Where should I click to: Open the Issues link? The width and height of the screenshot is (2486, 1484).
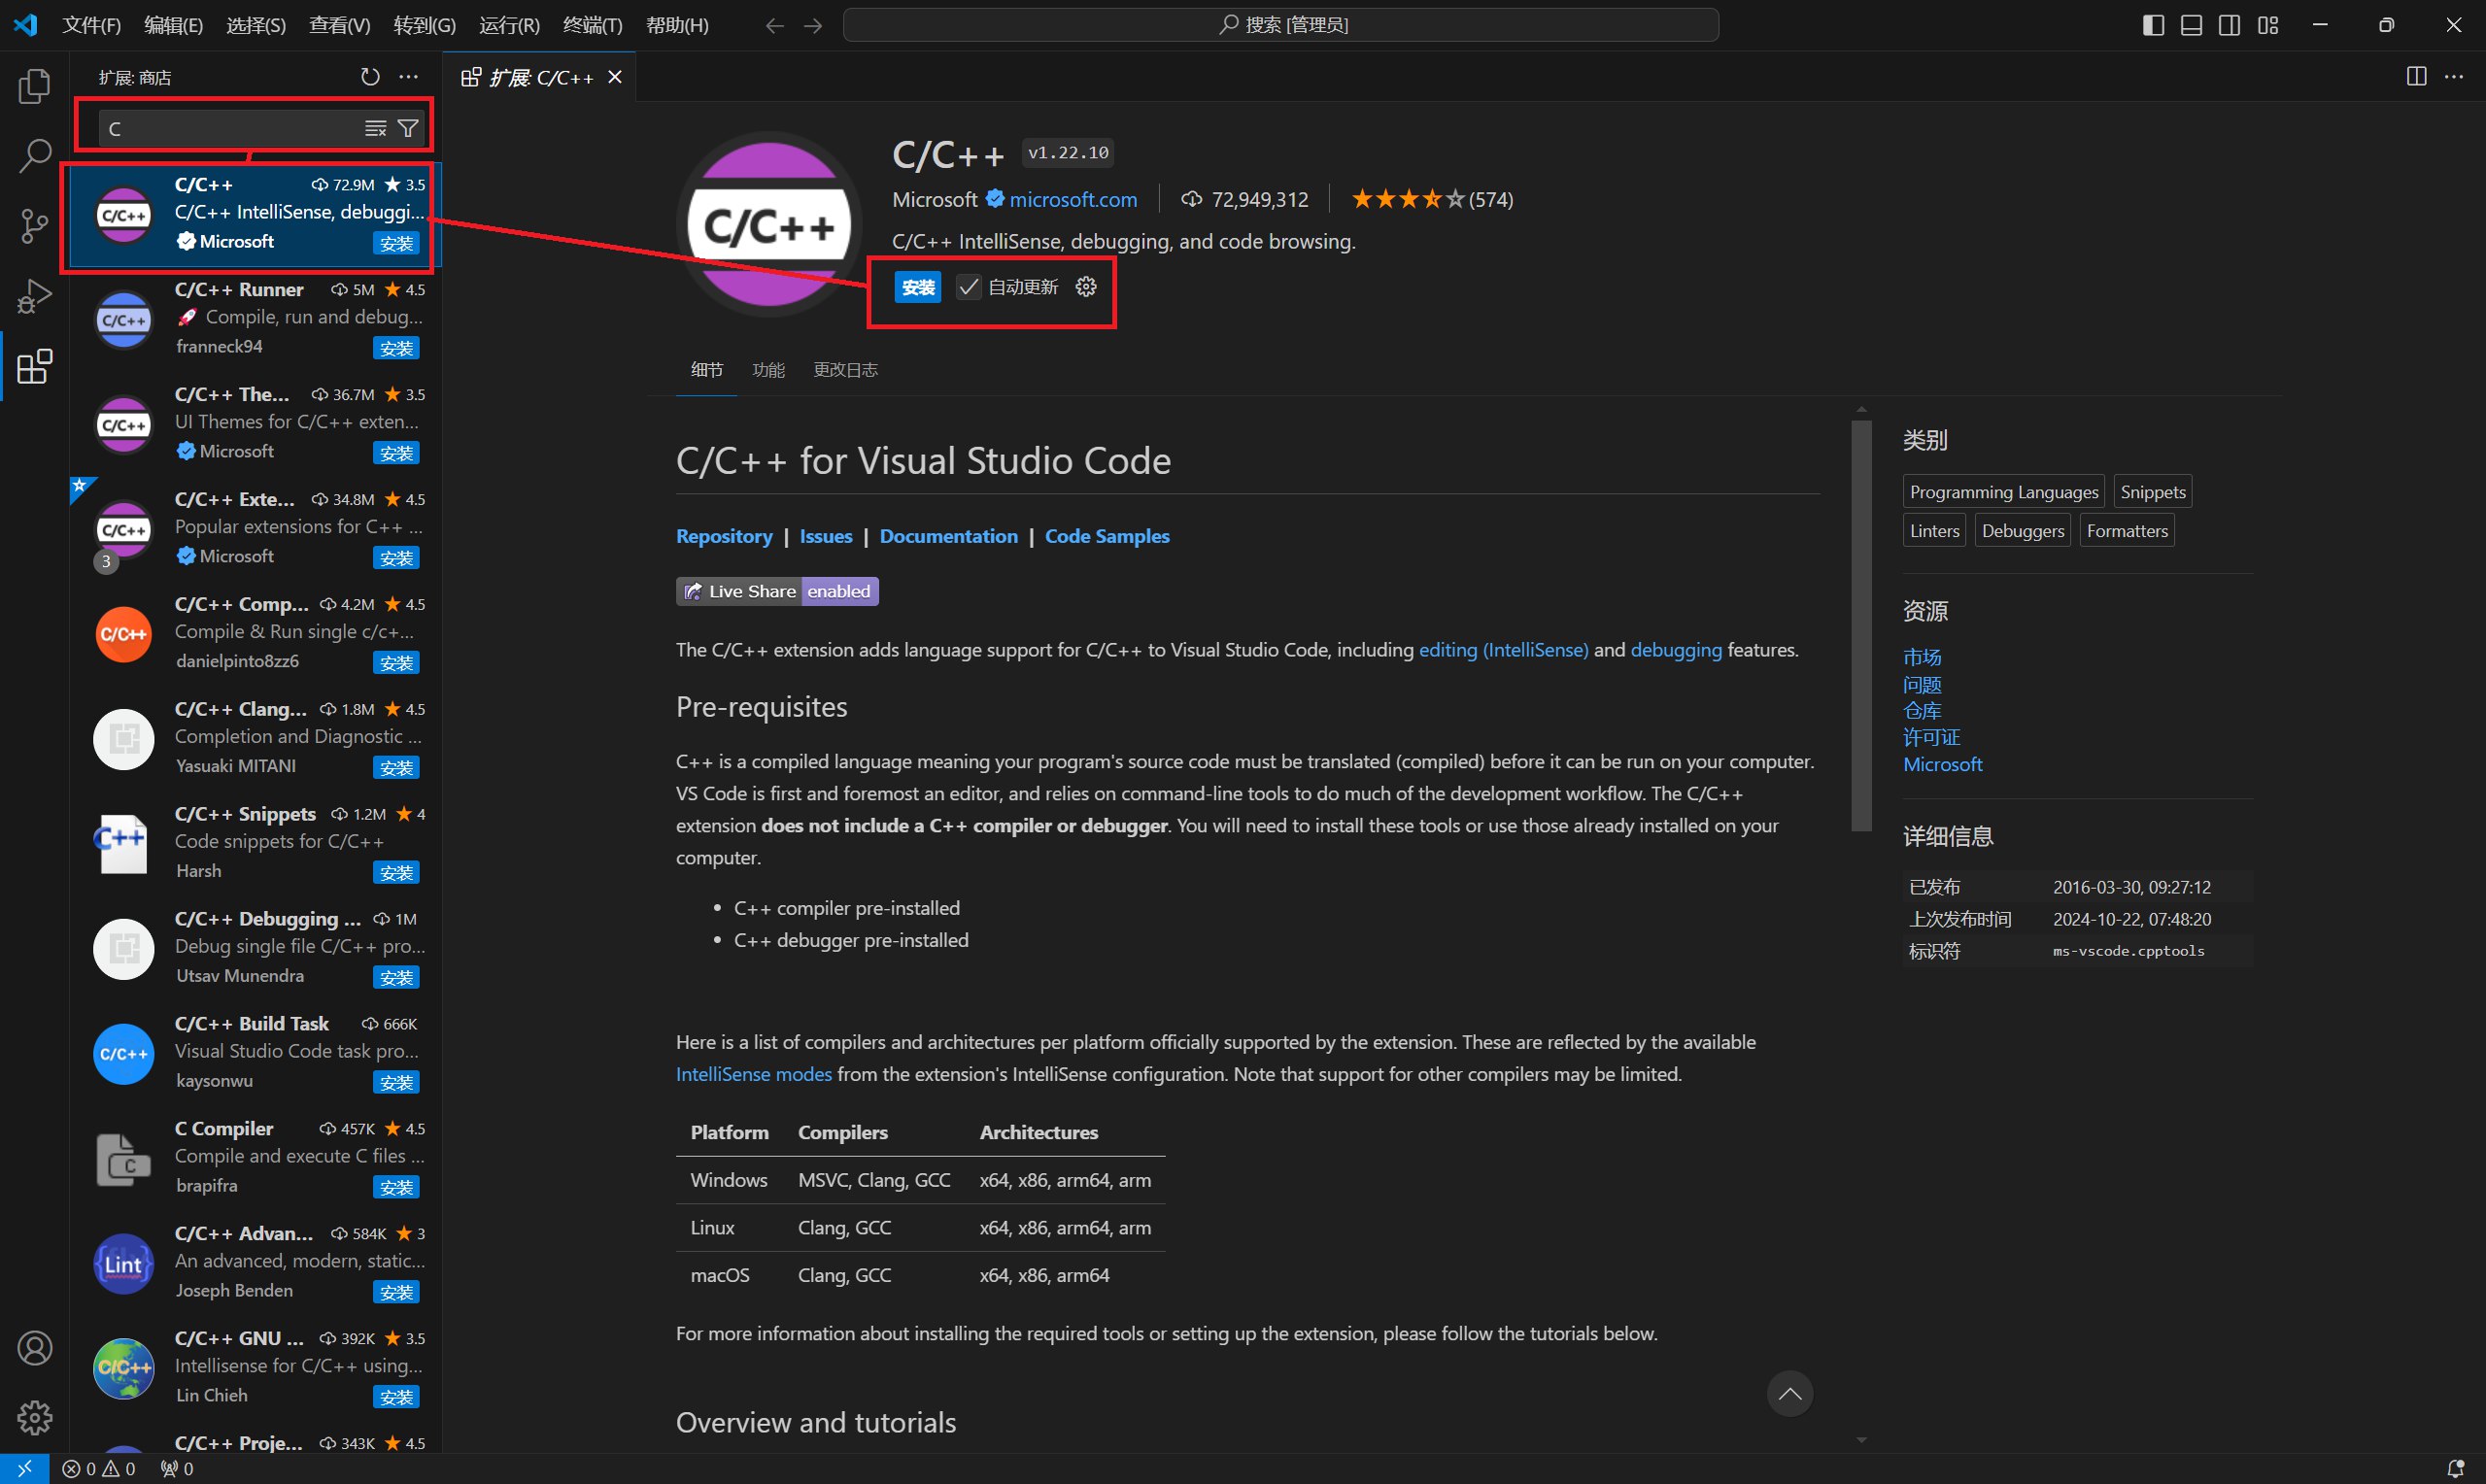coord(826,536)
